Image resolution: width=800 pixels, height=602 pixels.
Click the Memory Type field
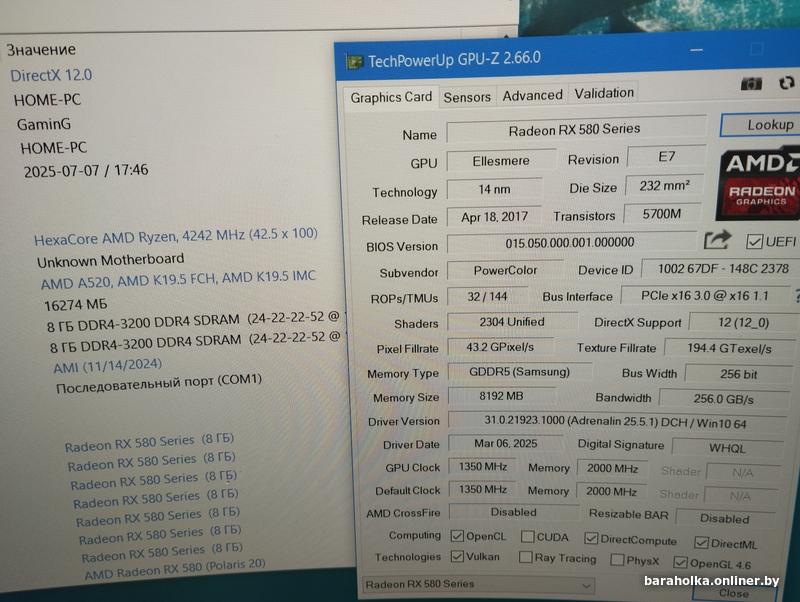point(519,371)
